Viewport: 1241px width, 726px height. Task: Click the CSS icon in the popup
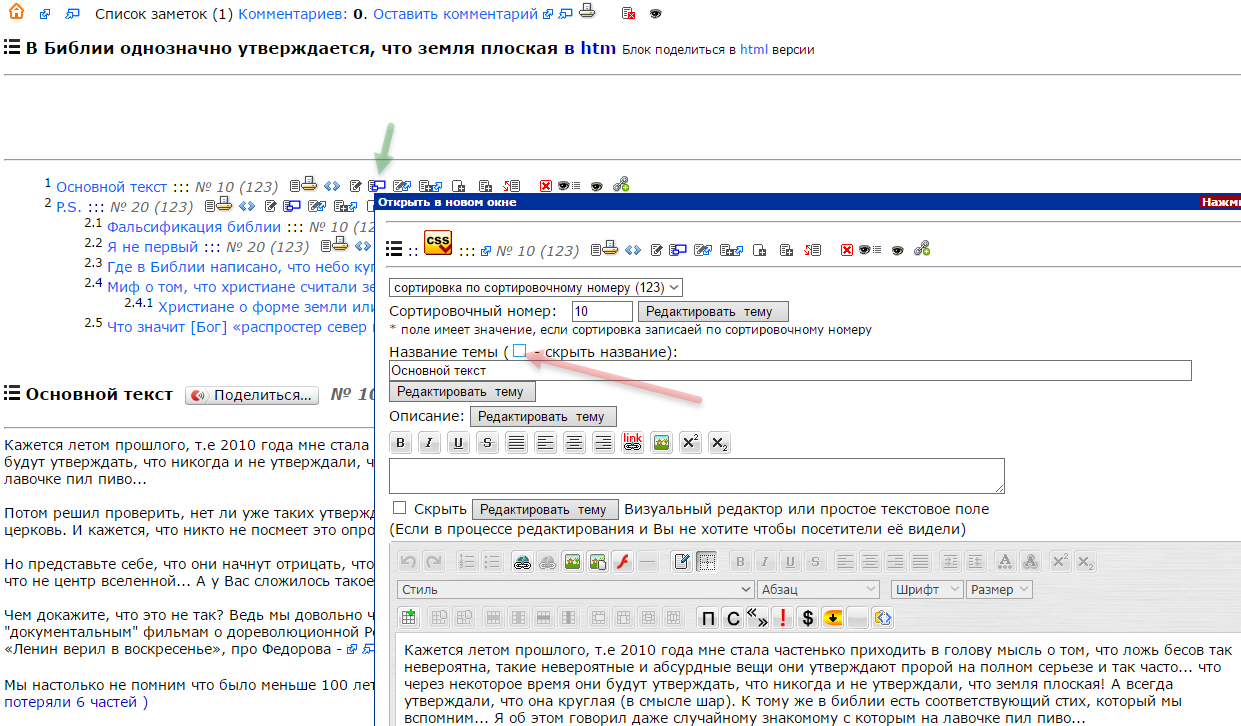(438, 243)
